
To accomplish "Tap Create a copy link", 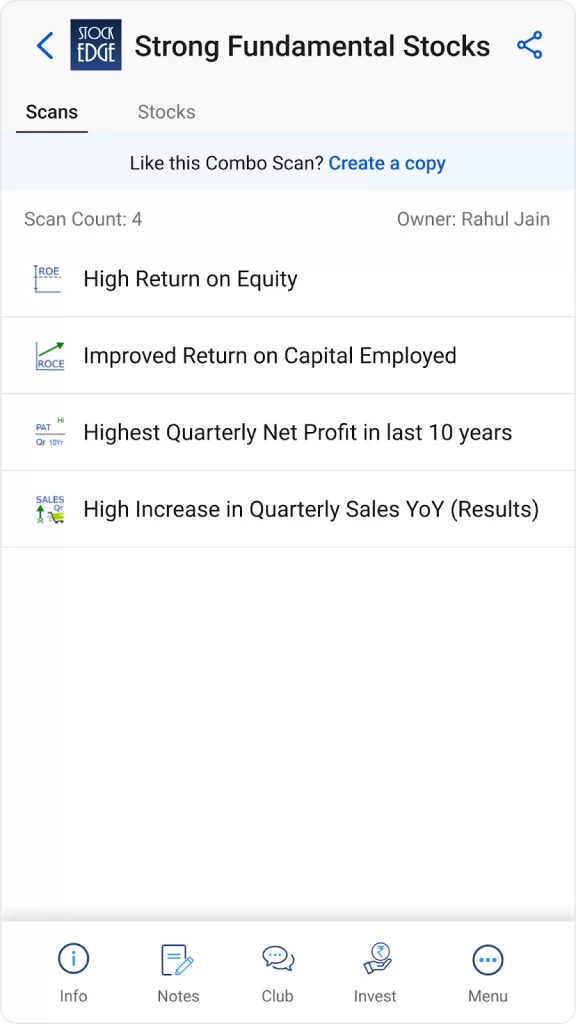I will pyautogui.click(x=387, y=162).
